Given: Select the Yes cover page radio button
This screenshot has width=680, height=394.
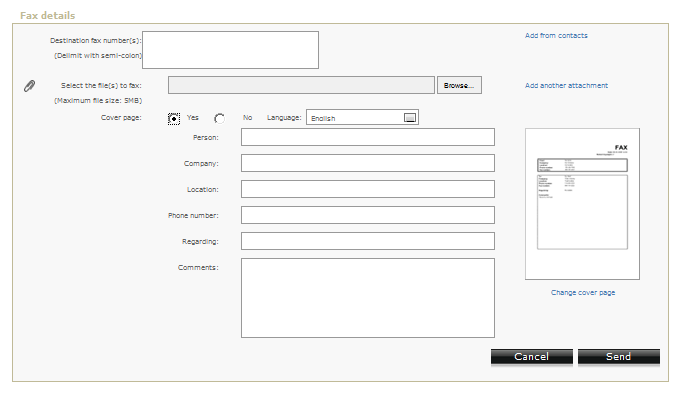Looking at the screenshot, I should coord(174,118).
